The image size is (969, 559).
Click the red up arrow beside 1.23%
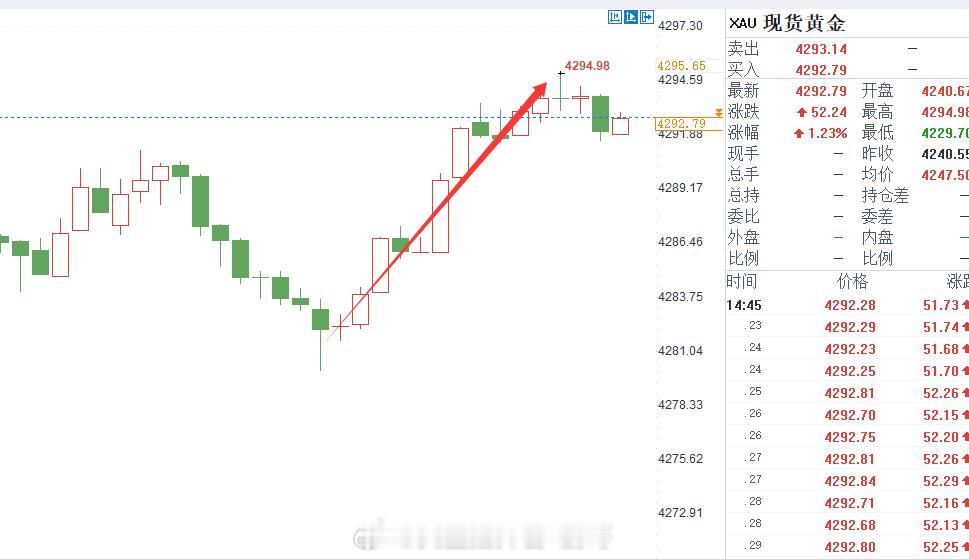(799, 133)
